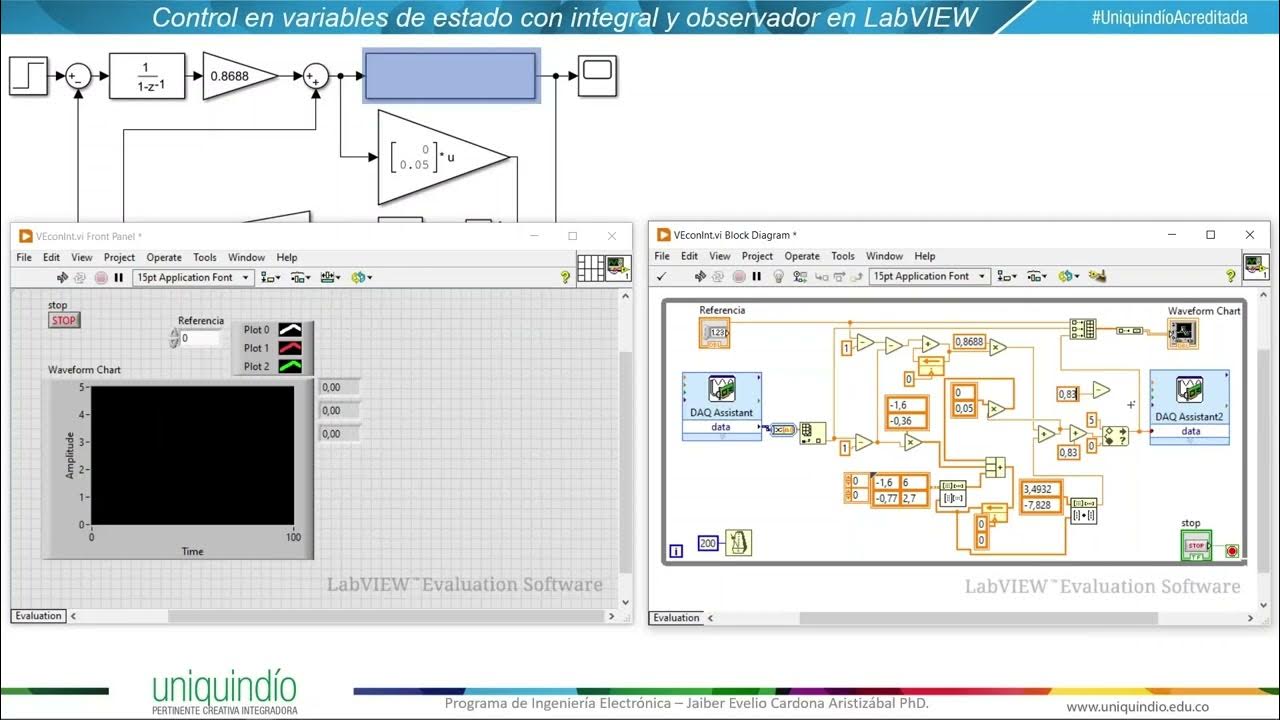The height and width of the screenshot is (720, 1280).
Task: Open Distribute Objects dropdown in Front Panel
Action: [301, 278]
